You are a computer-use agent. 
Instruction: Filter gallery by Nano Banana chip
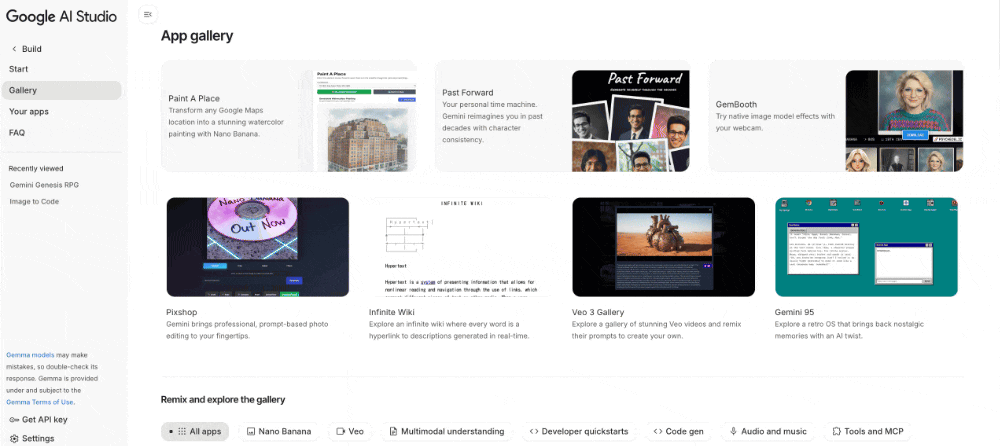tap(278, 431)
